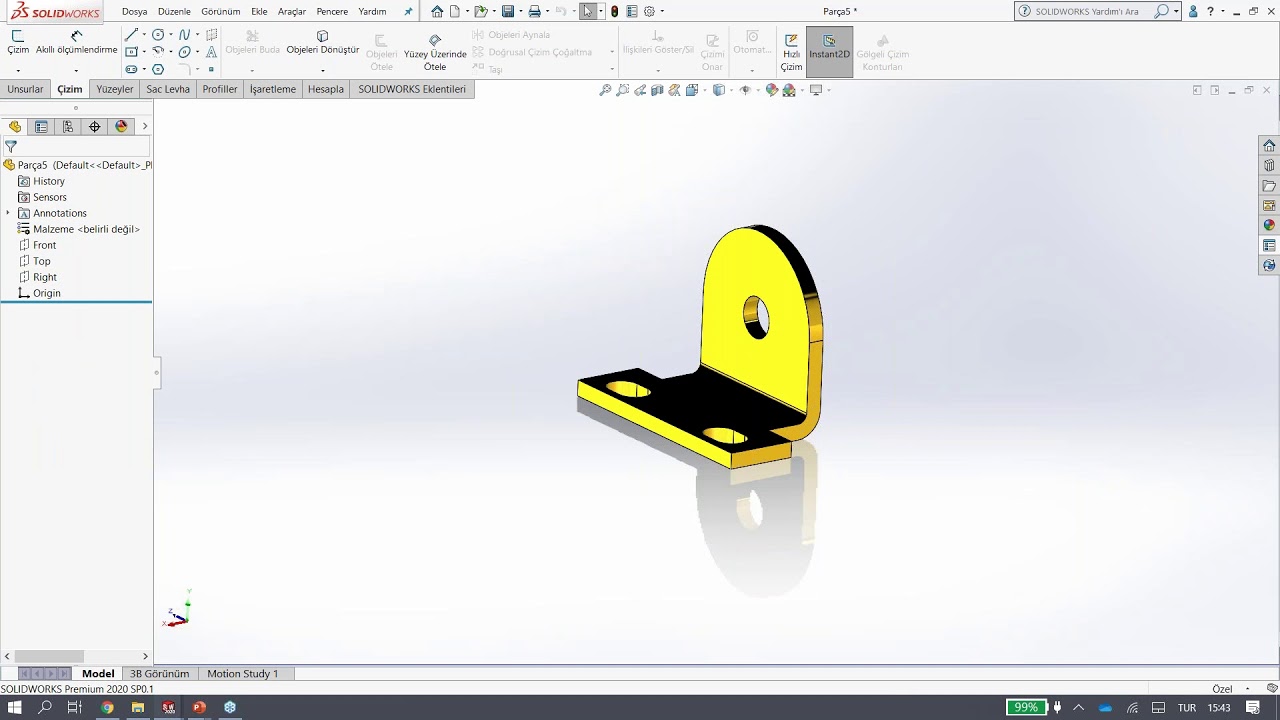Click the Save icon in top toolbar
Screen dimensions: 1280x720
click(508, 11)
